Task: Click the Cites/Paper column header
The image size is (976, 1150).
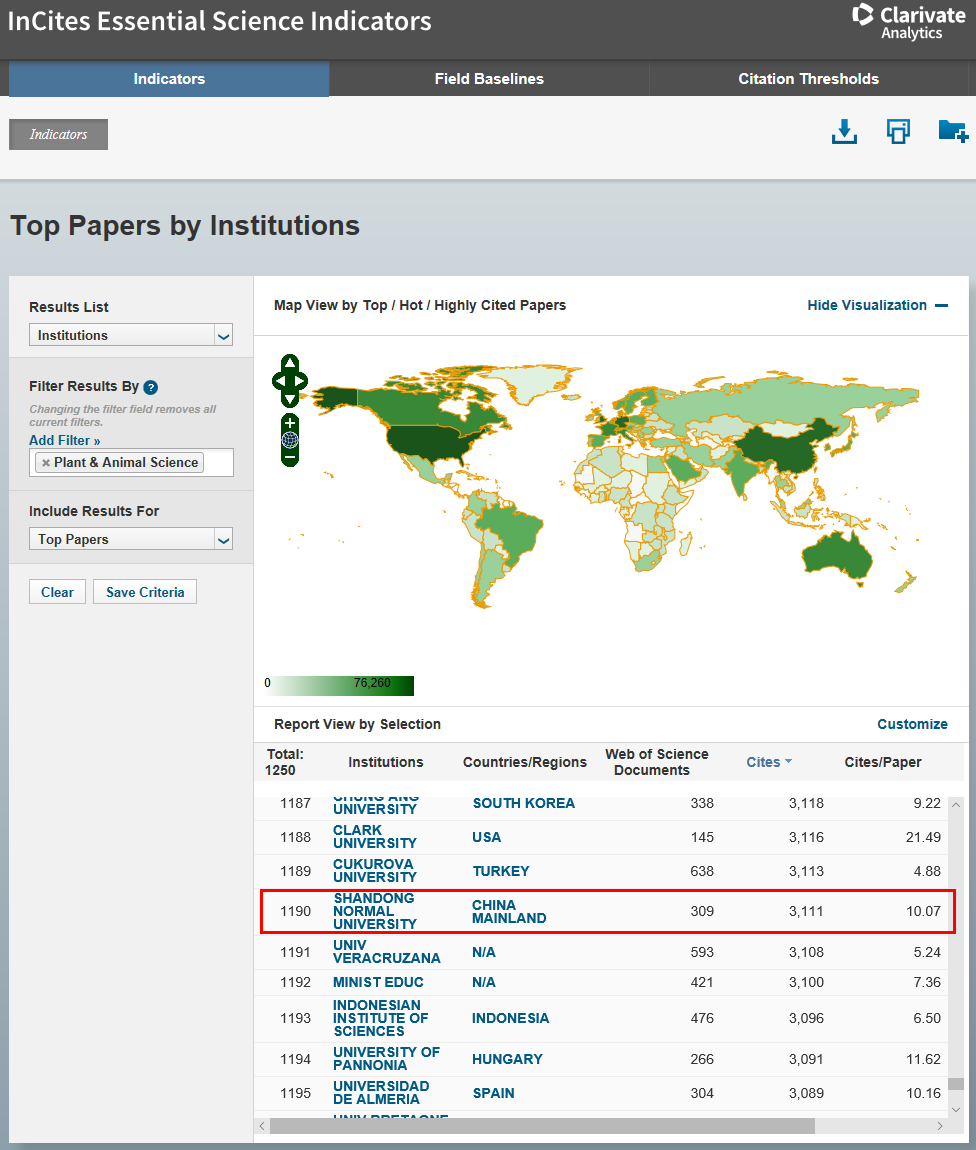Action: point(882,762)
